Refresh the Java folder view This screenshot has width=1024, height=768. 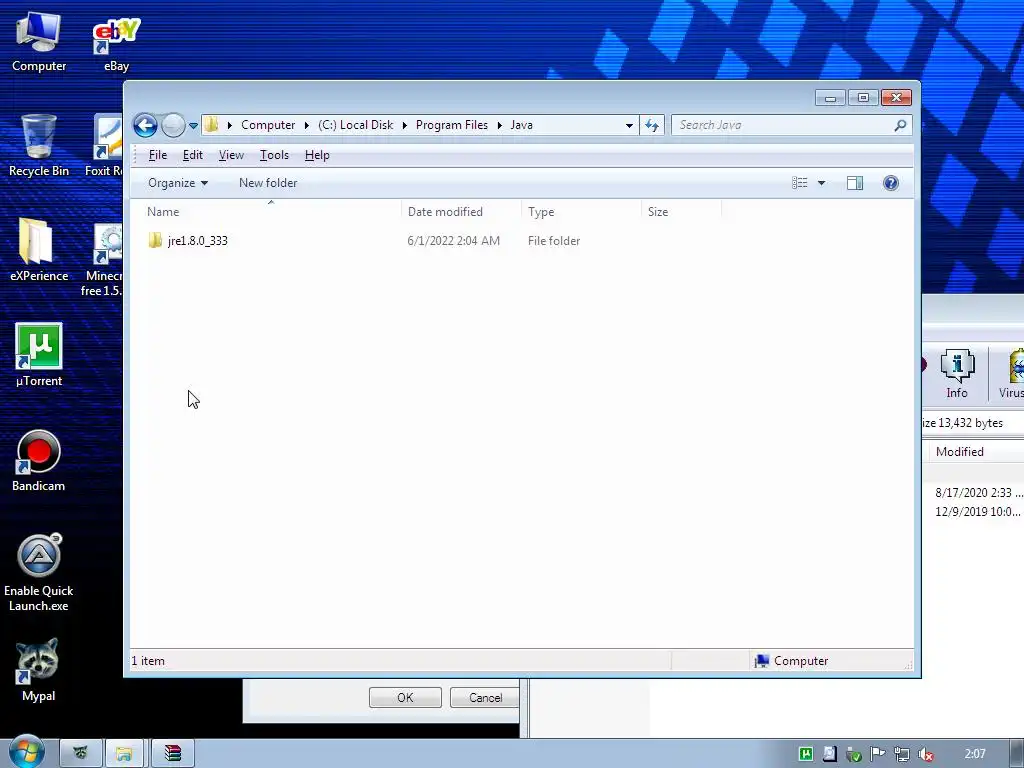tap(652, 125)
